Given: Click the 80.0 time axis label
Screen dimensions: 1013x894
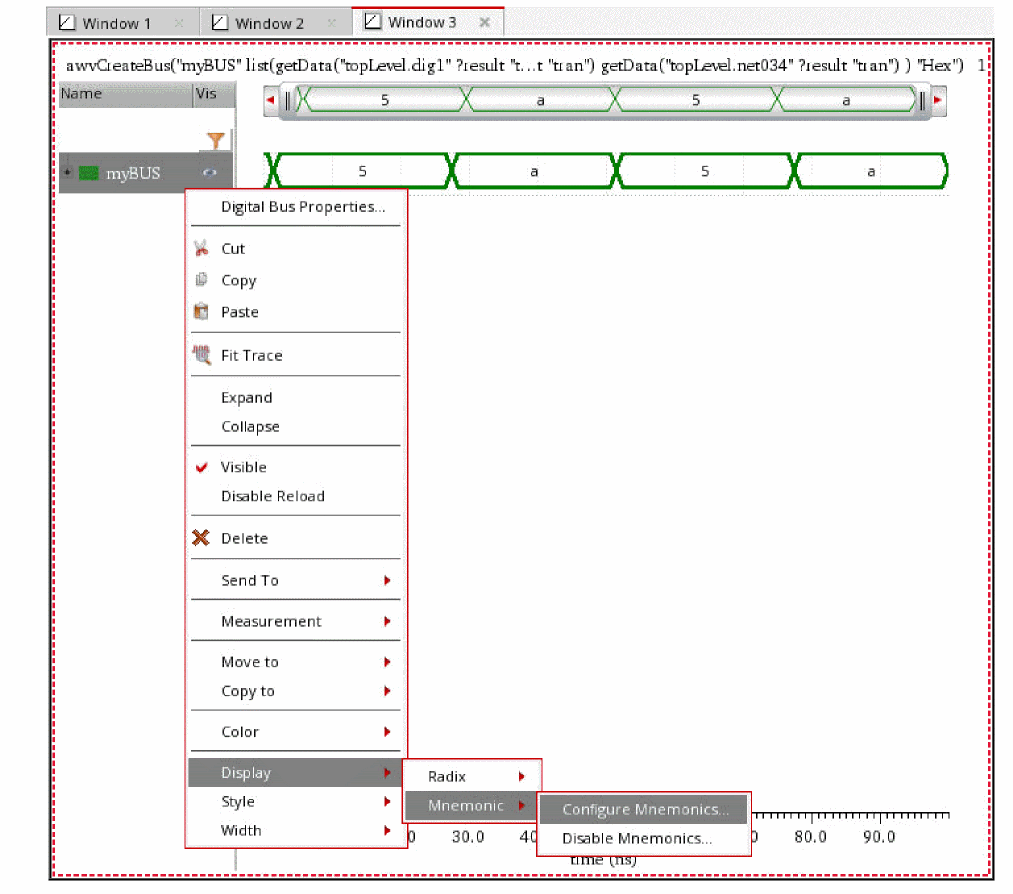Looking at the screenshot, I should click(810, 837).
